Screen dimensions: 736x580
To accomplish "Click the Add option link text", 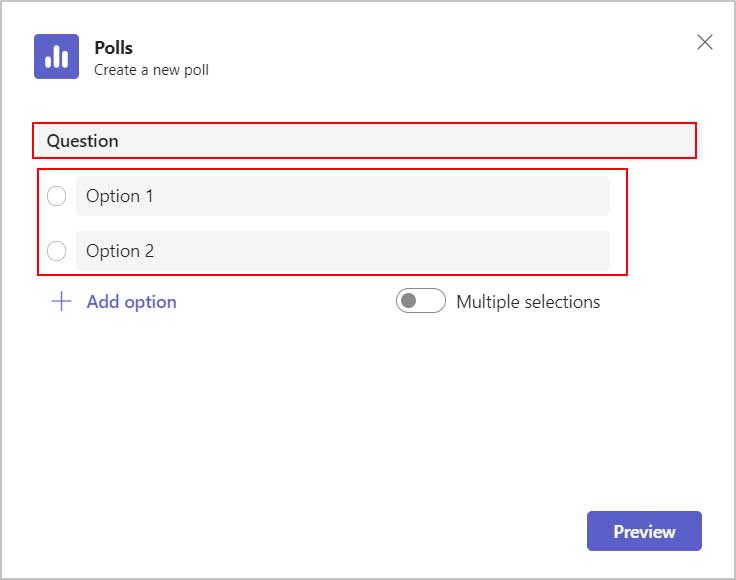I will (x=132, y=302).
